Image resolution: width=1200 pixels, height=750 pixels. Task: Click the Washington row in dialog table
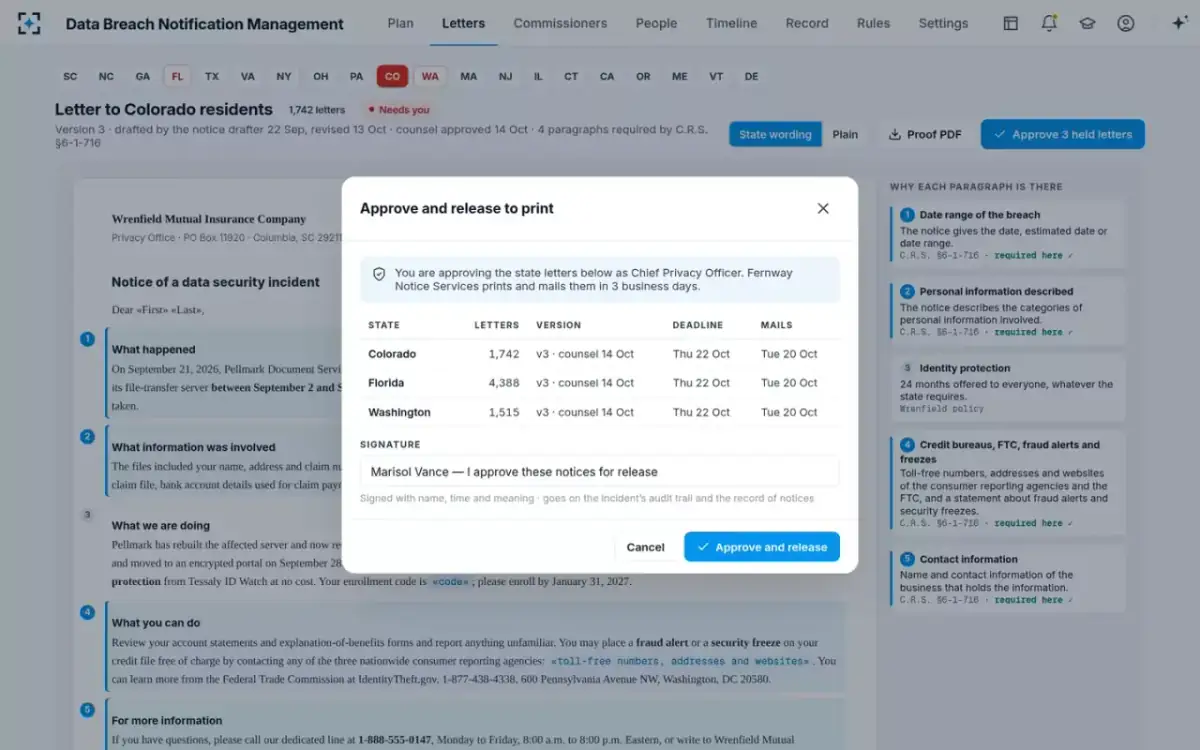pos(600,412)
